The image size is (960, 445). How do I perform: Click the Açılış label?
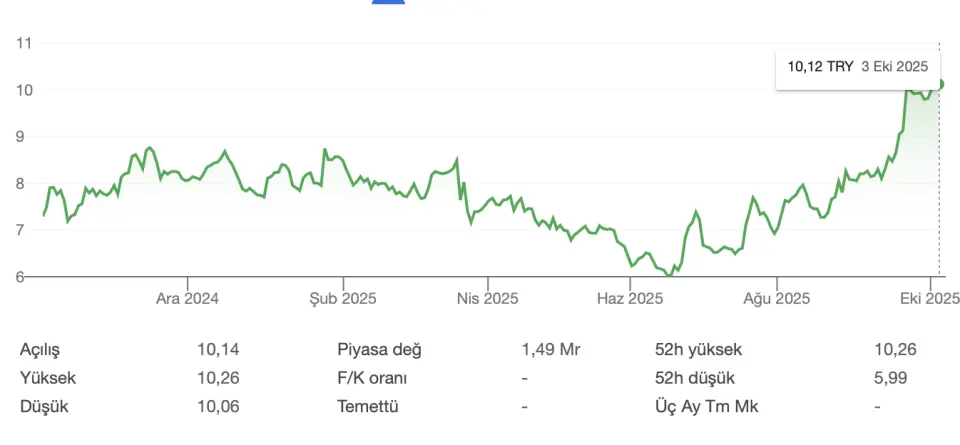coord(40,350)
